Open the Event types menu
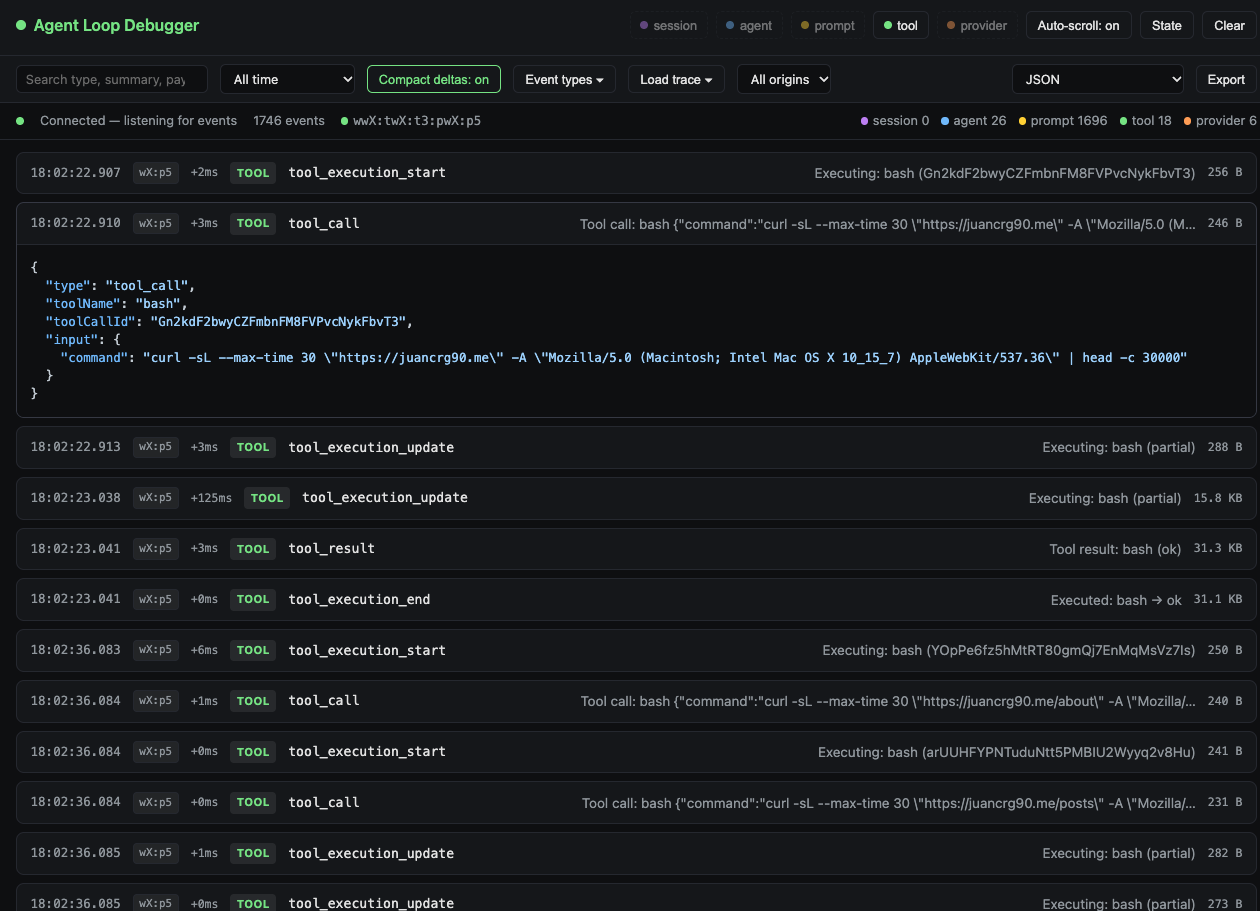Image resolution: width=1260 pixels, height=911 pixels. (x=564, y=79)
